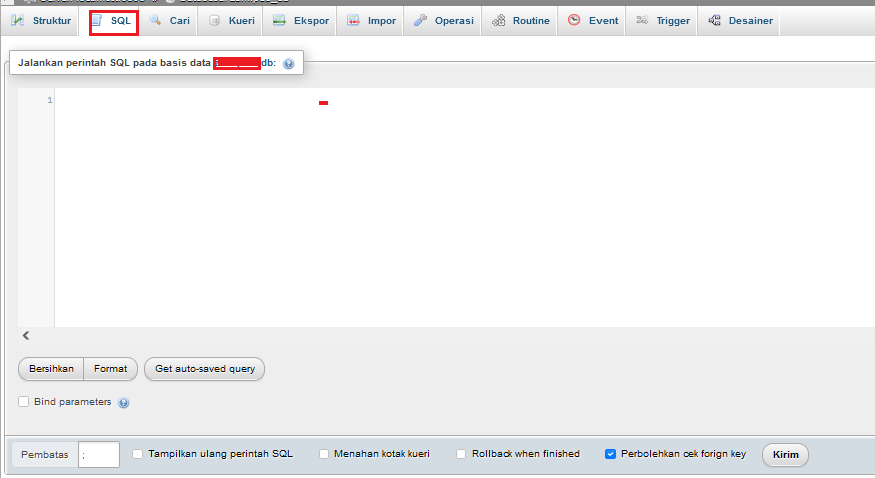Click the Event clock icon
This screenshot has width=875, height=478.
pos(574,21)
